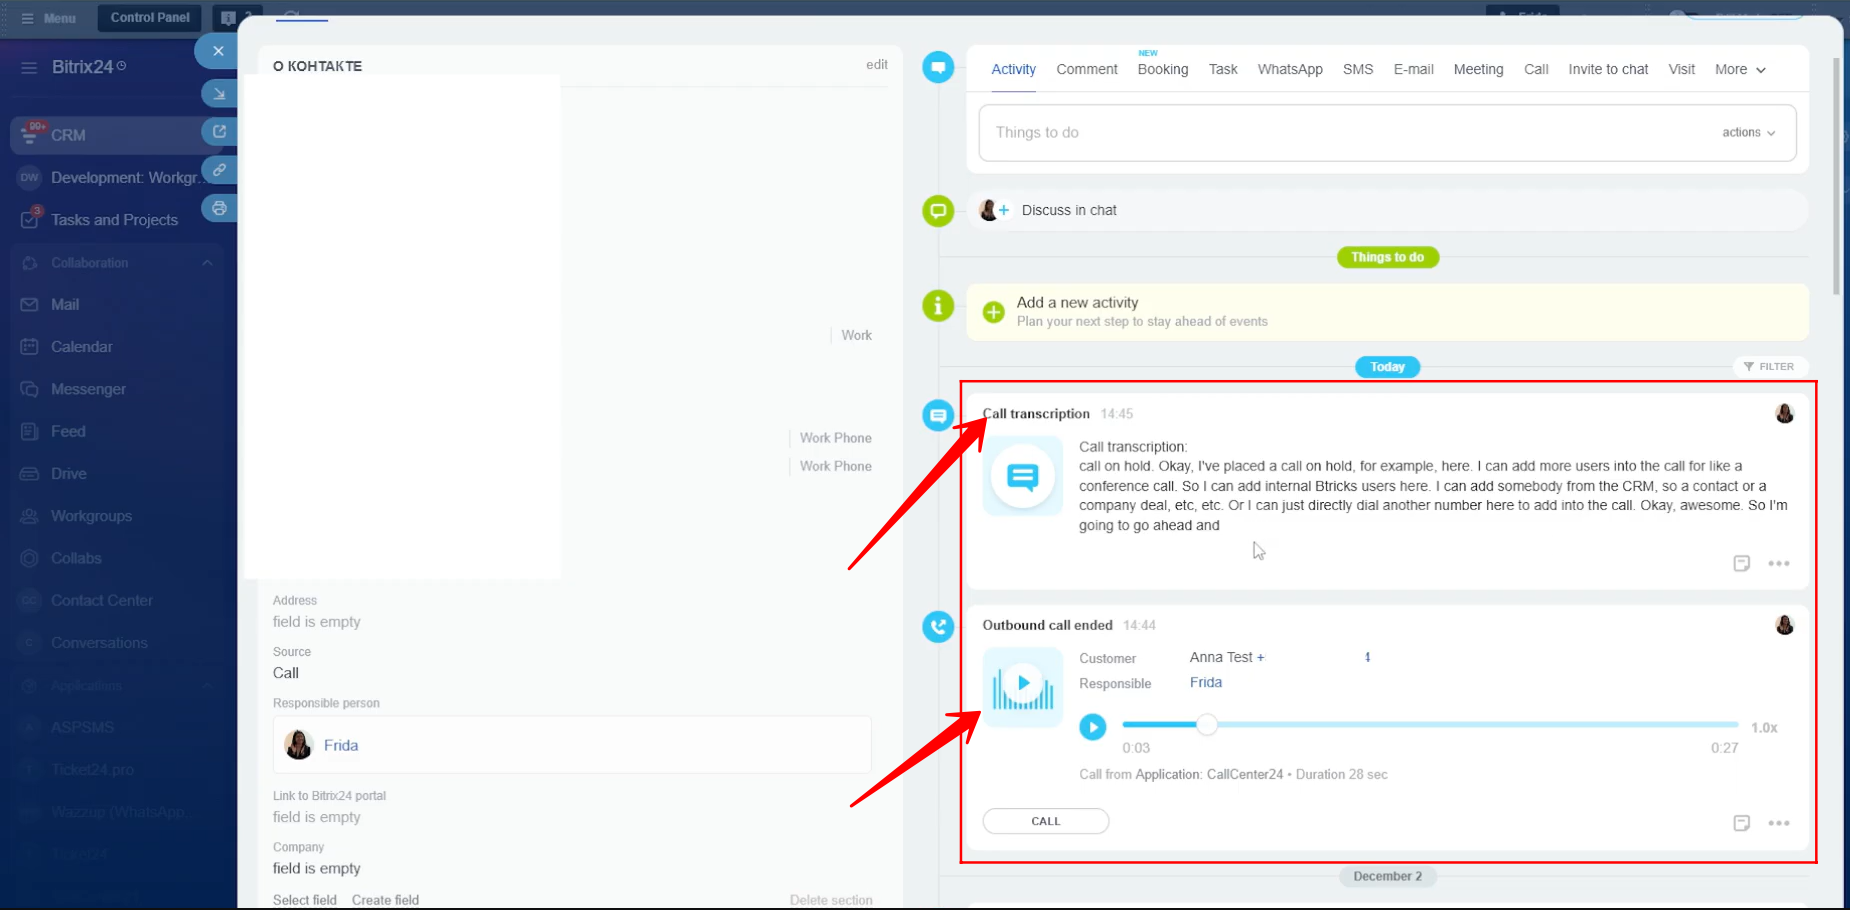Click the note icon on Call transcription card
Viewport: 1850px width, 910px height.
pos(1741,564)
